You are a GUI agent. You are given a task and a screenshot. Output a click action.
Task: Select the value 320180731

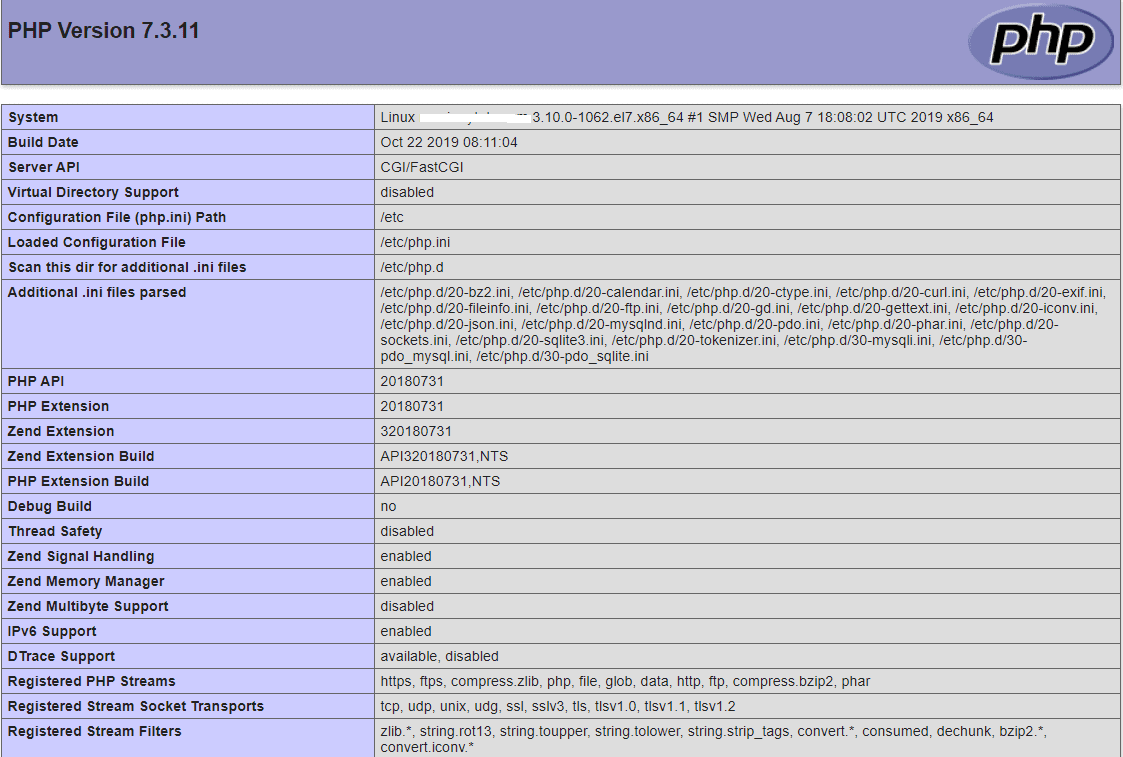[416, 432]
